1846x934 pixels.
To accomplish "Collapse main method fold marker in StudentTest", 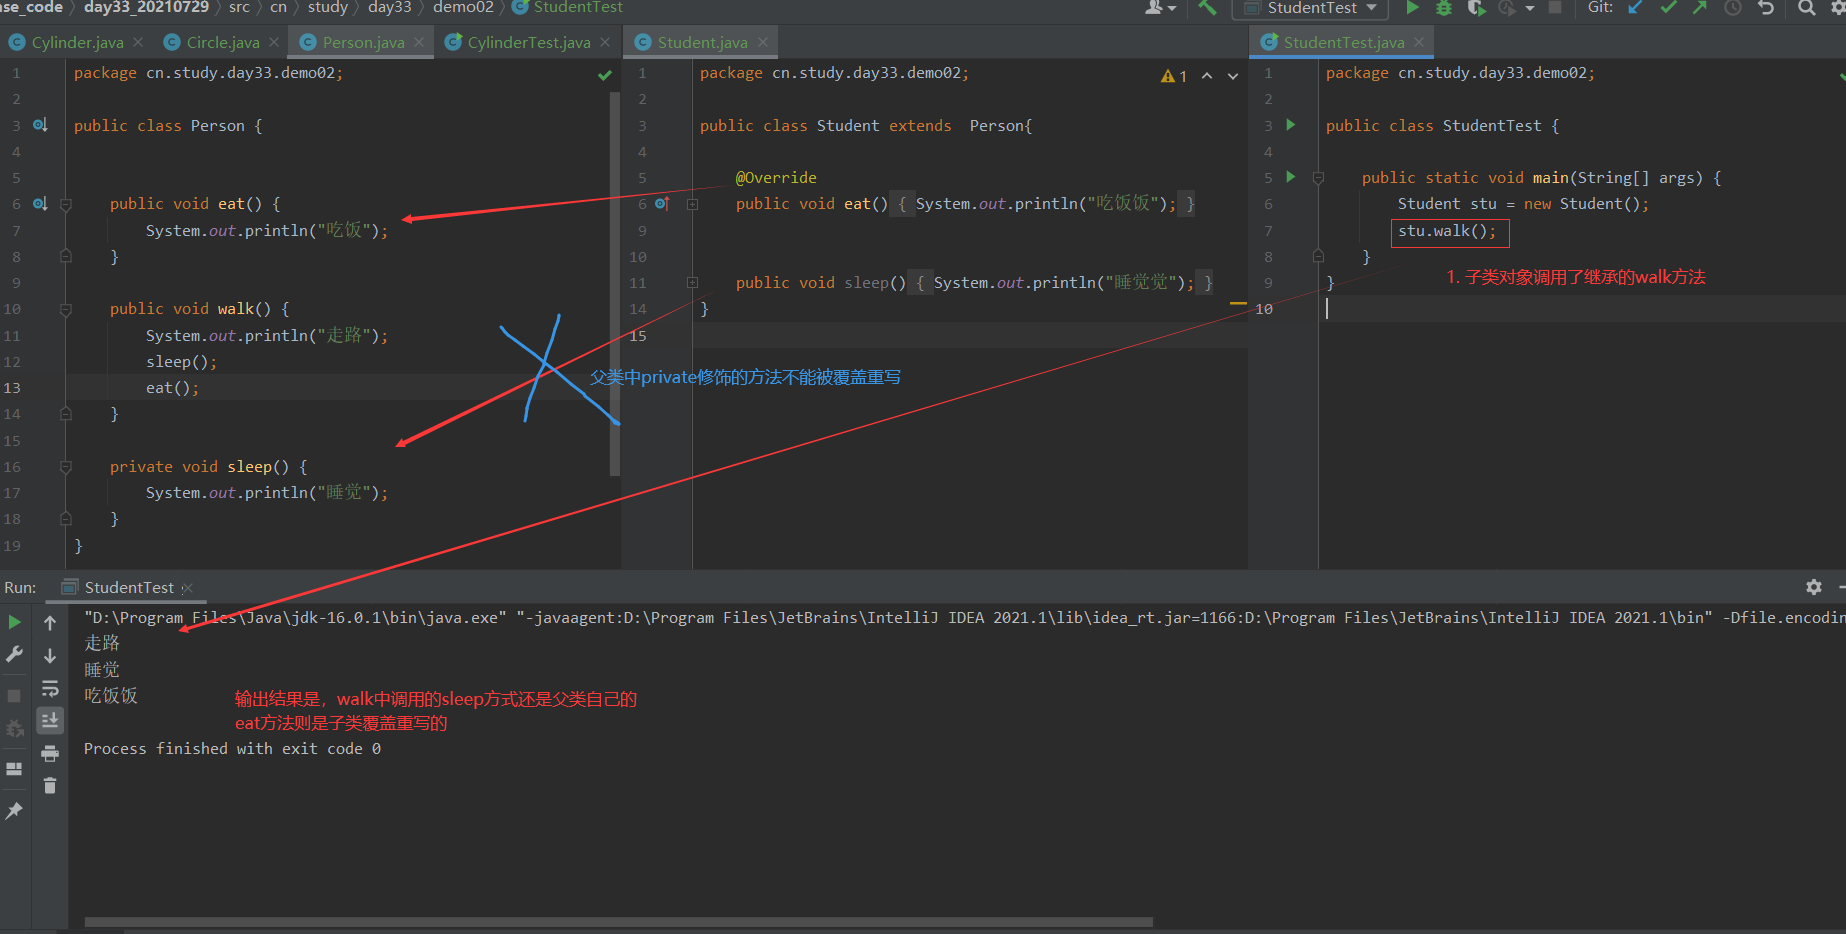I will [x=1318, y=178].
